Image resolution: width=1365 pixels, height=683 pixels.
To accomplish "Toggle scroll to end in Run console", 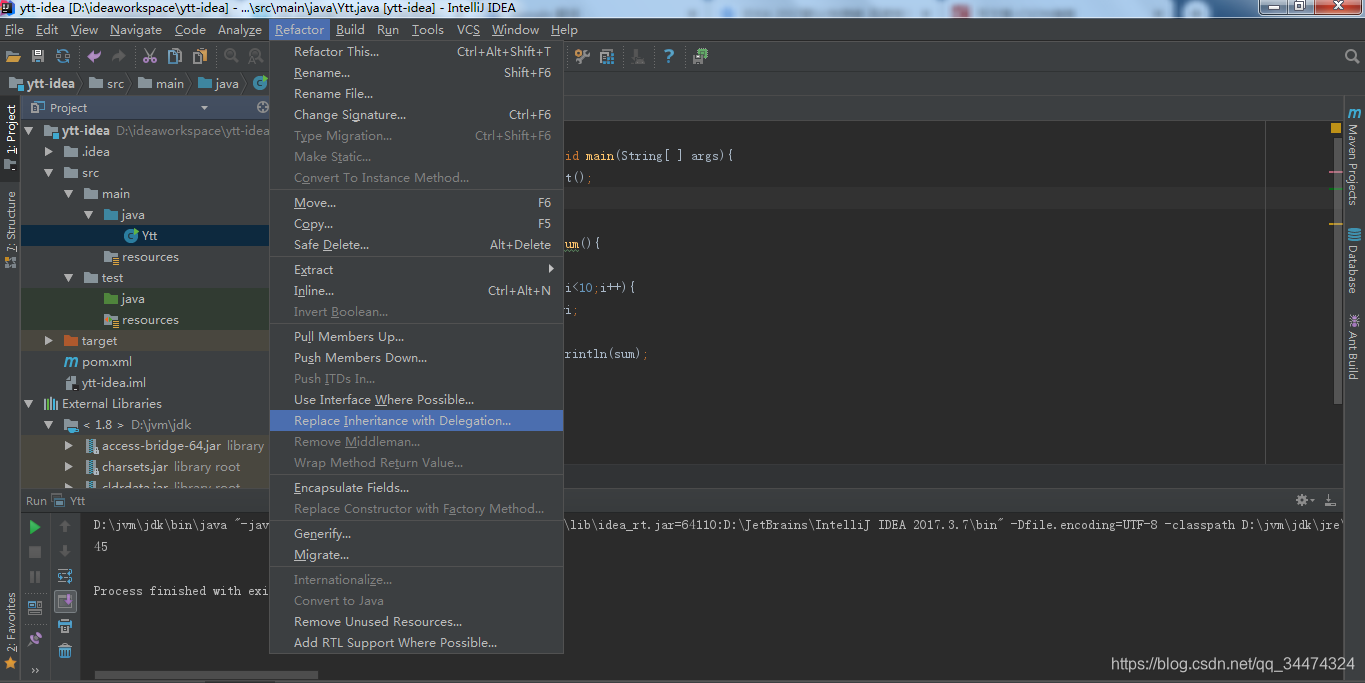I will click(65, 601).
